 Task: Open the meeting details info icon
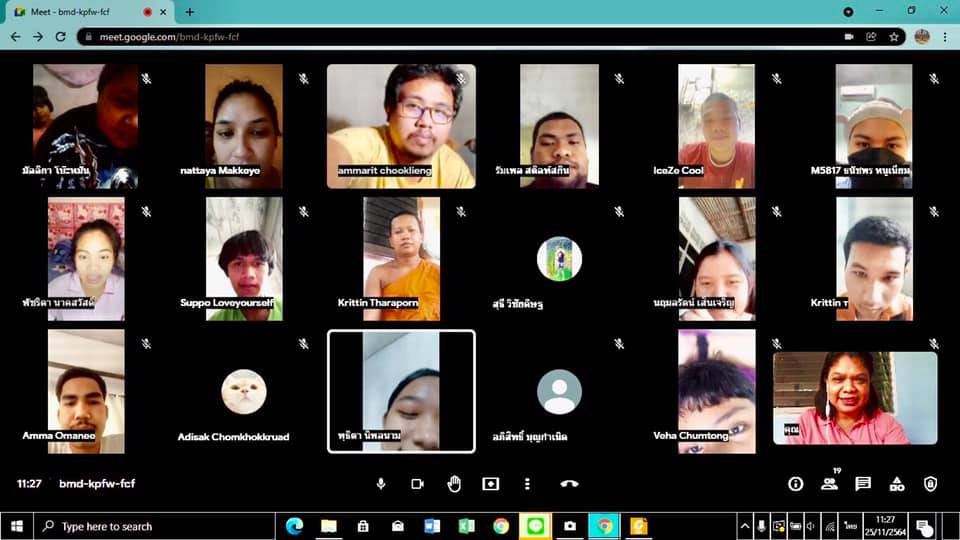tap(795, 484)
